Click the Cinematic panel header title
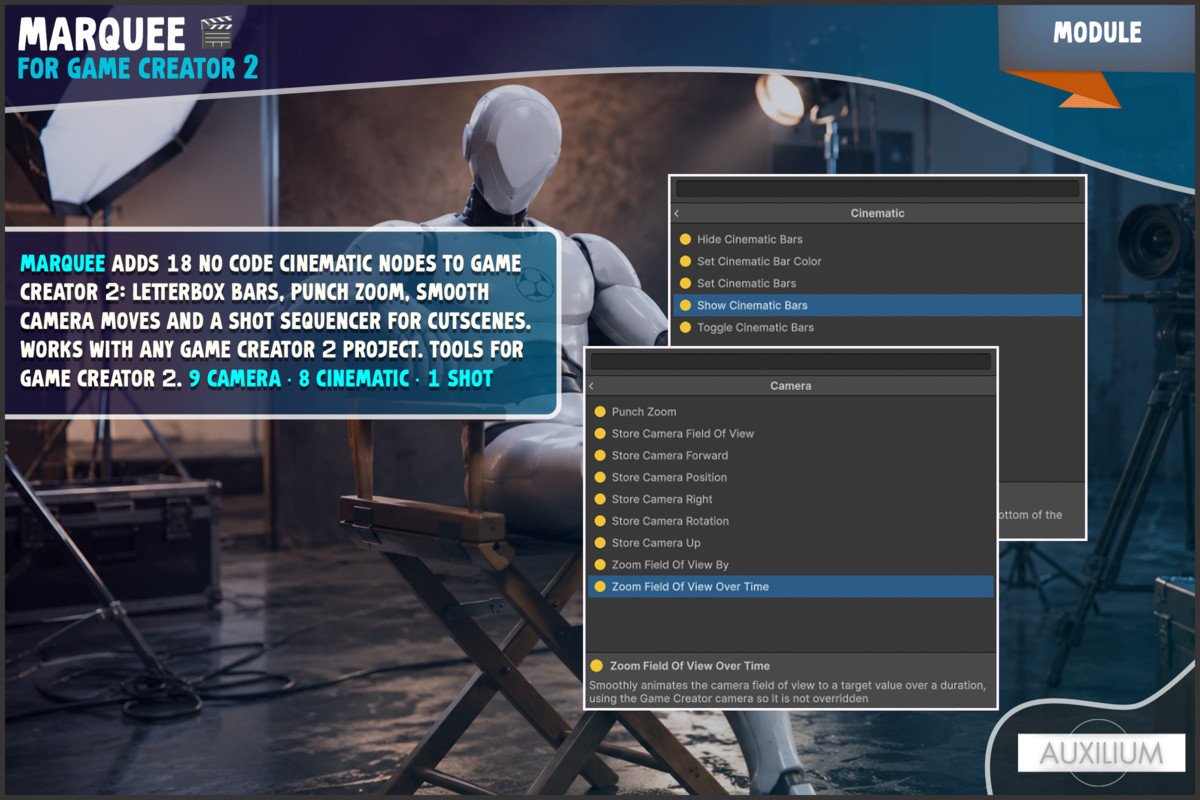The image size is (1200, 800). [x=877, y=213]
